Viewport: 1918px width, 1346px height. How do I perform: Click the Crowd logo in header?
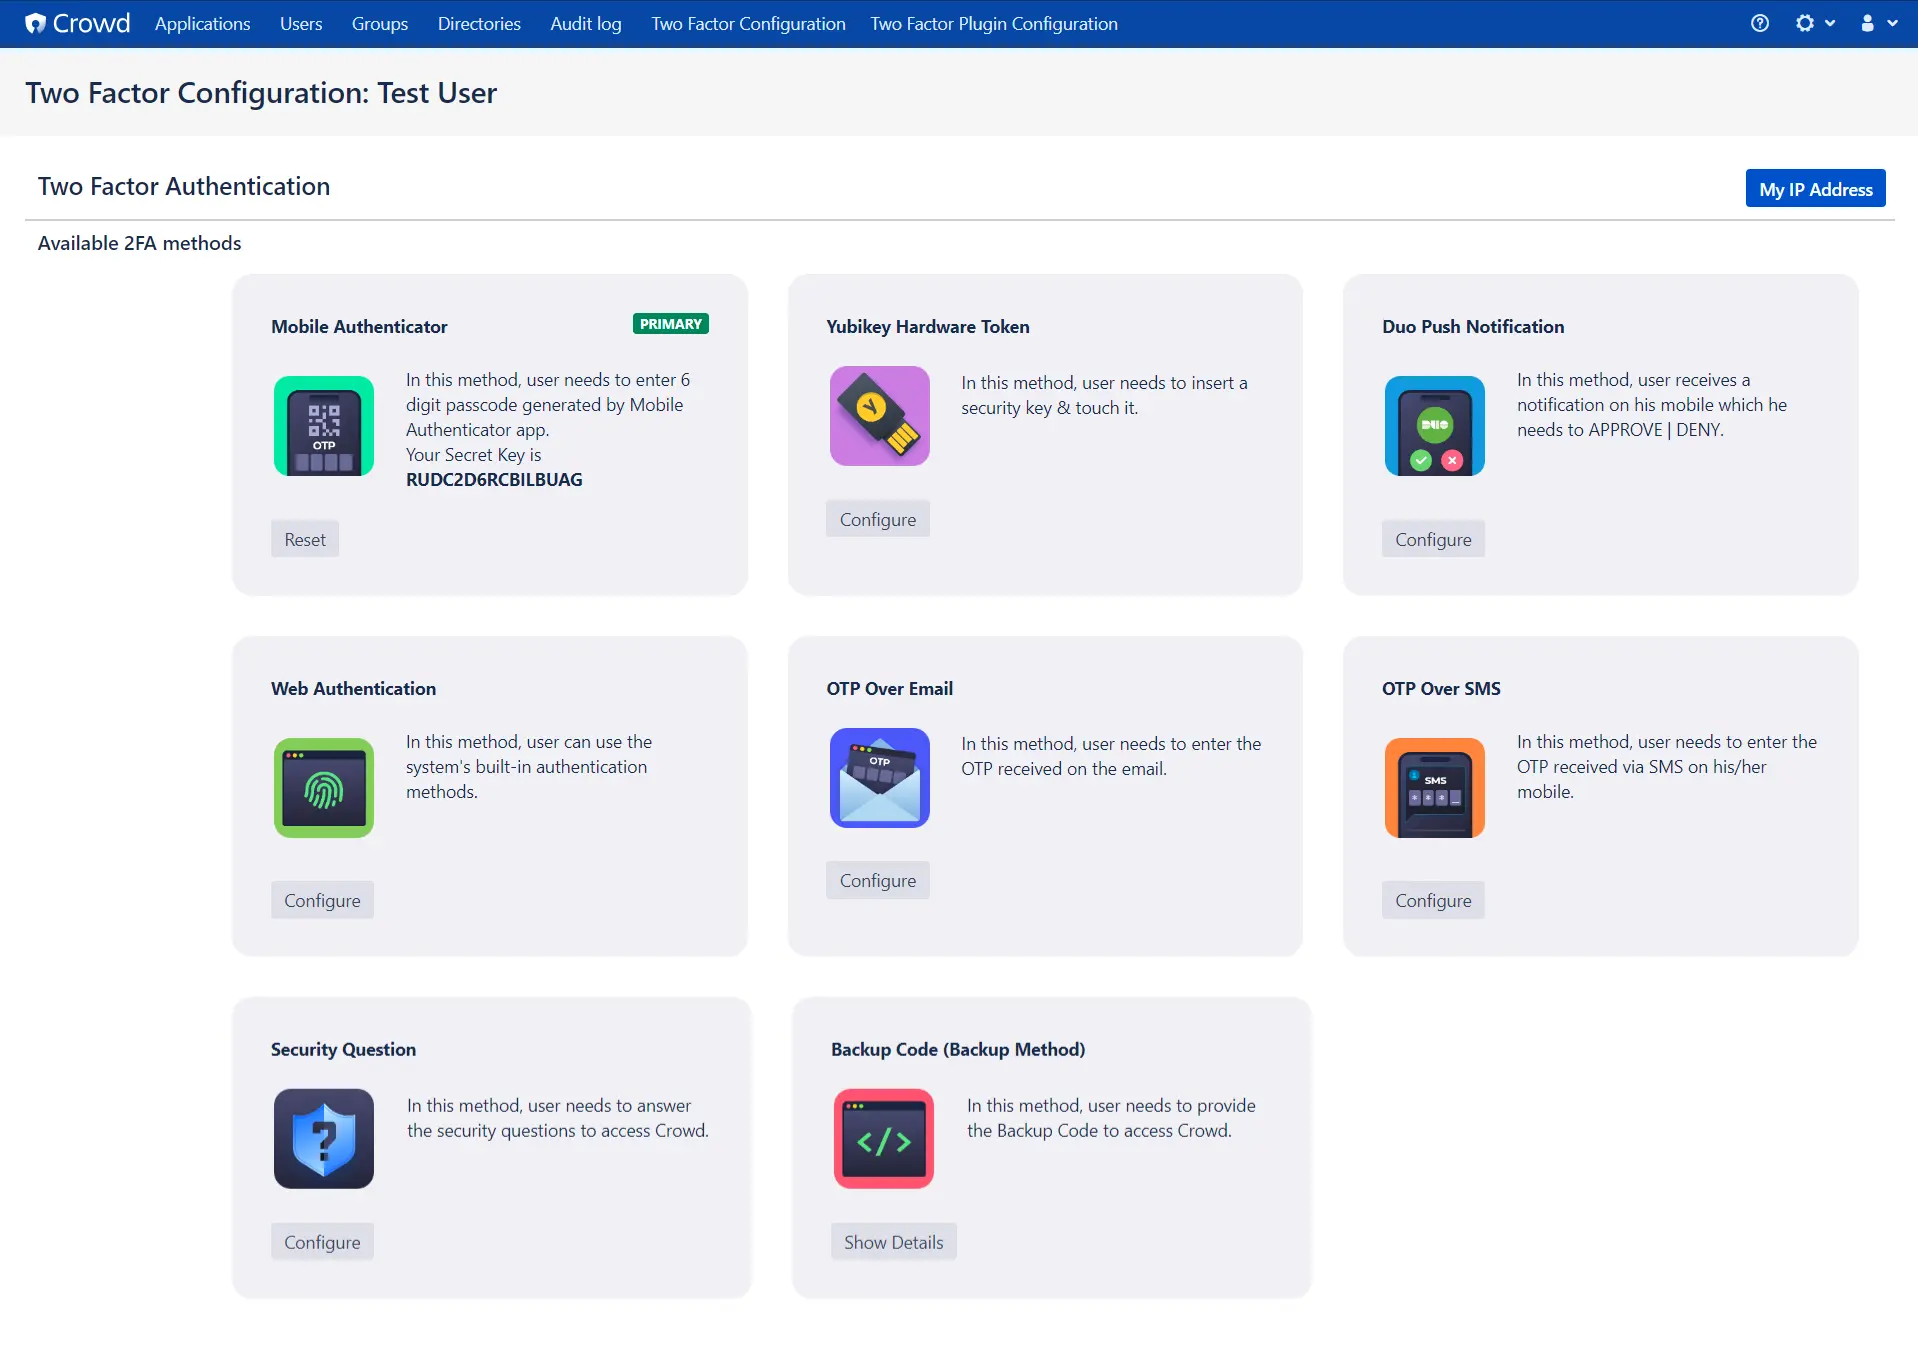78,23
